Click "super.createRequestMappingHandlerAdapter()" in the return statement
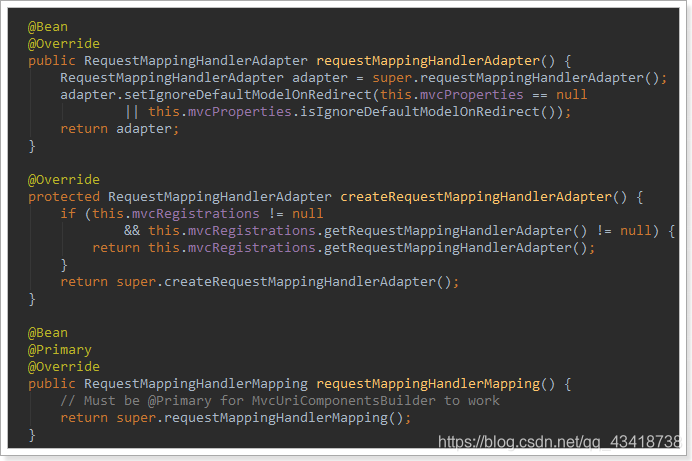 tap(284, 282)
